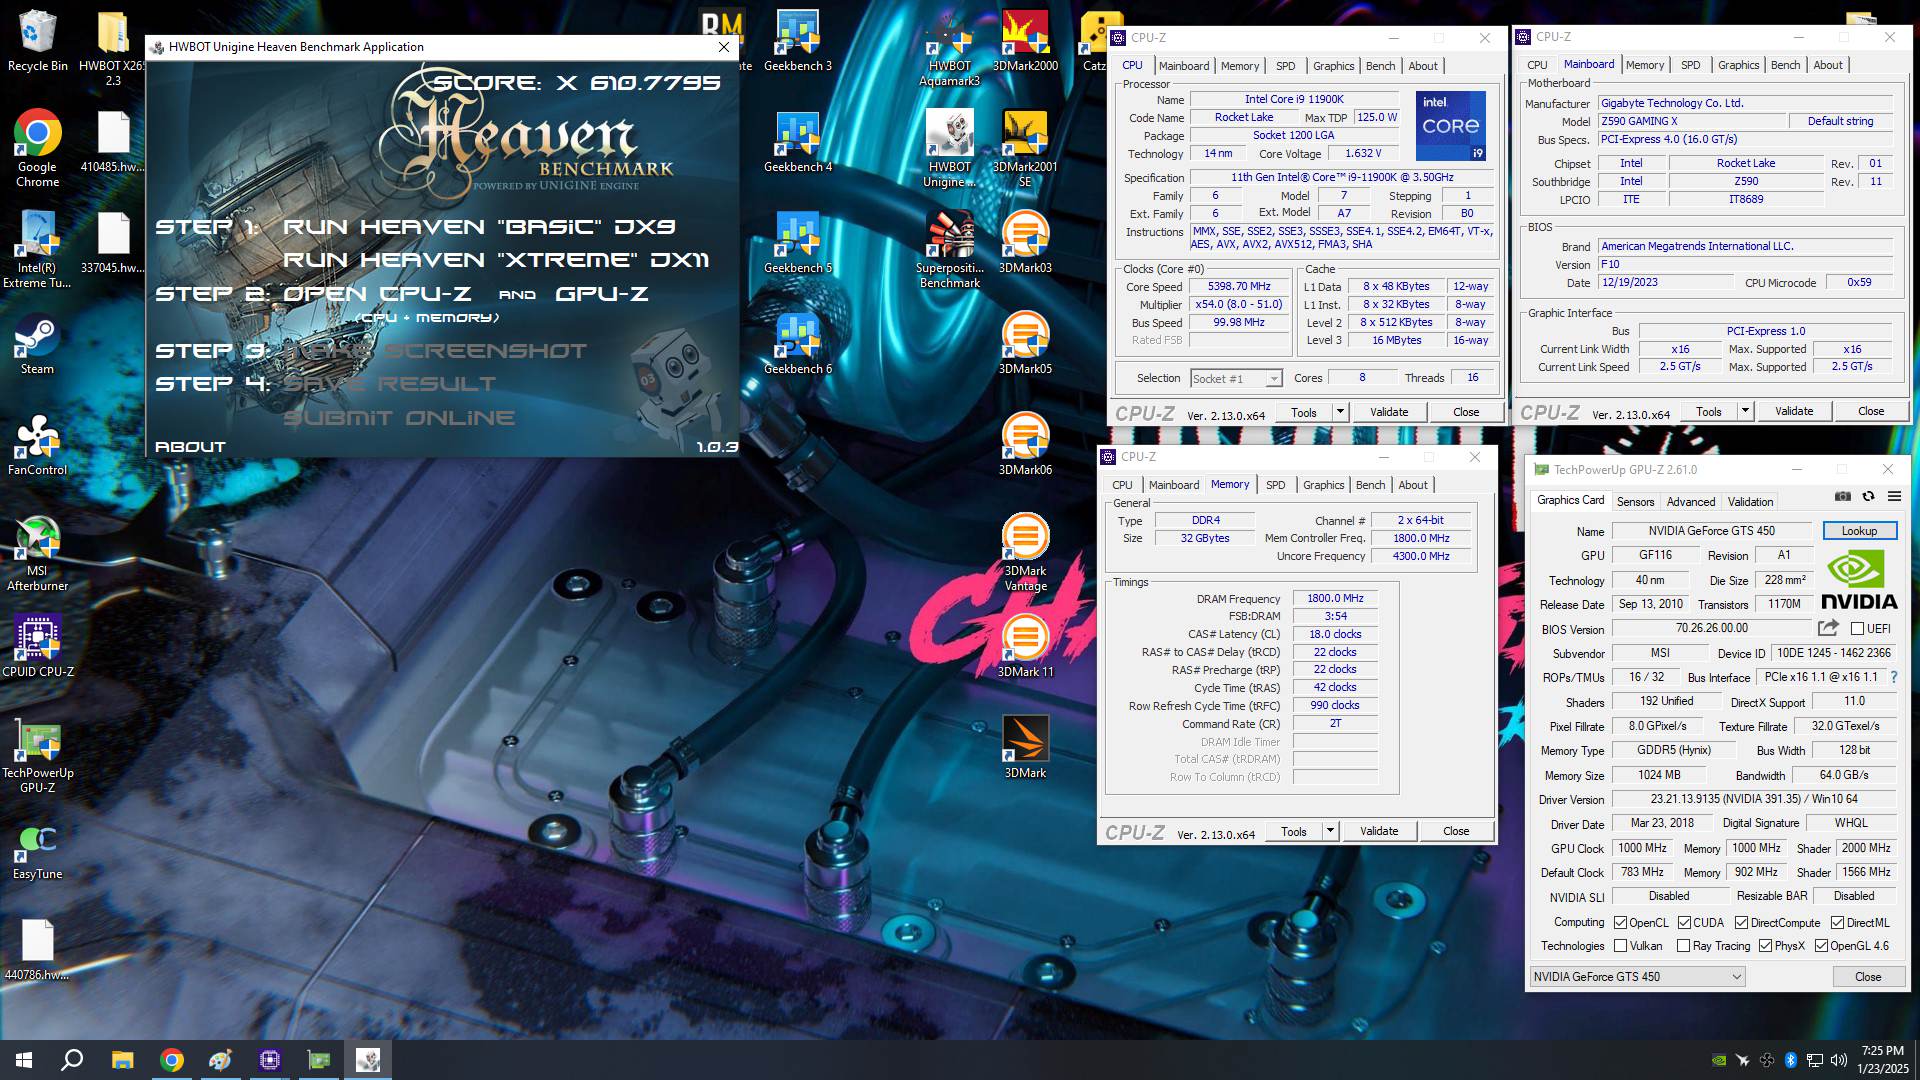Screen dimensions: 1920x1080
Task: Switch to SPD tab in CPU-Z CPU window
Action: click(x=1285, y=66)
